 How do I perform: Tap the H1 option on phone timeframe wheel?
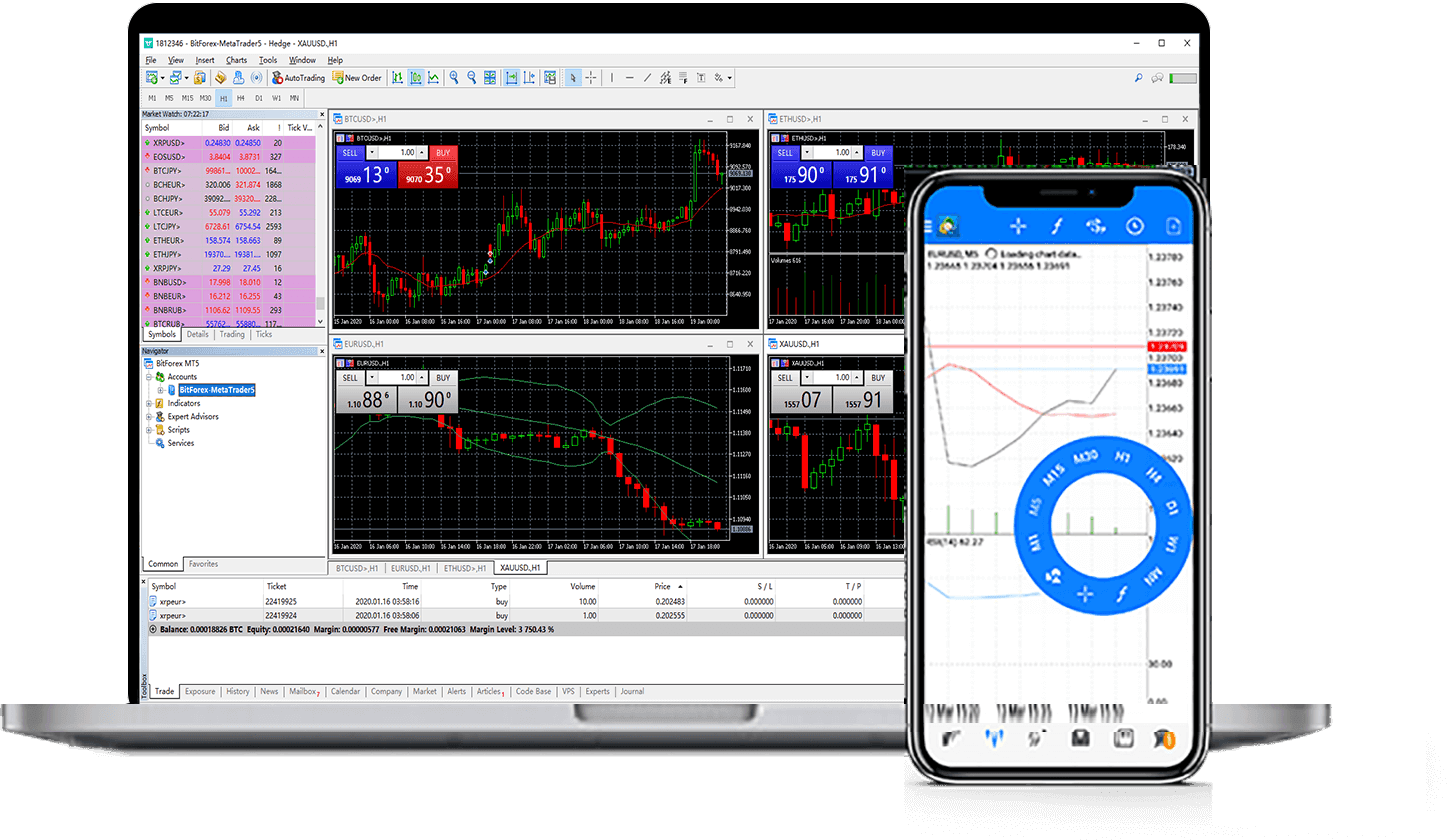(1122, 458)
